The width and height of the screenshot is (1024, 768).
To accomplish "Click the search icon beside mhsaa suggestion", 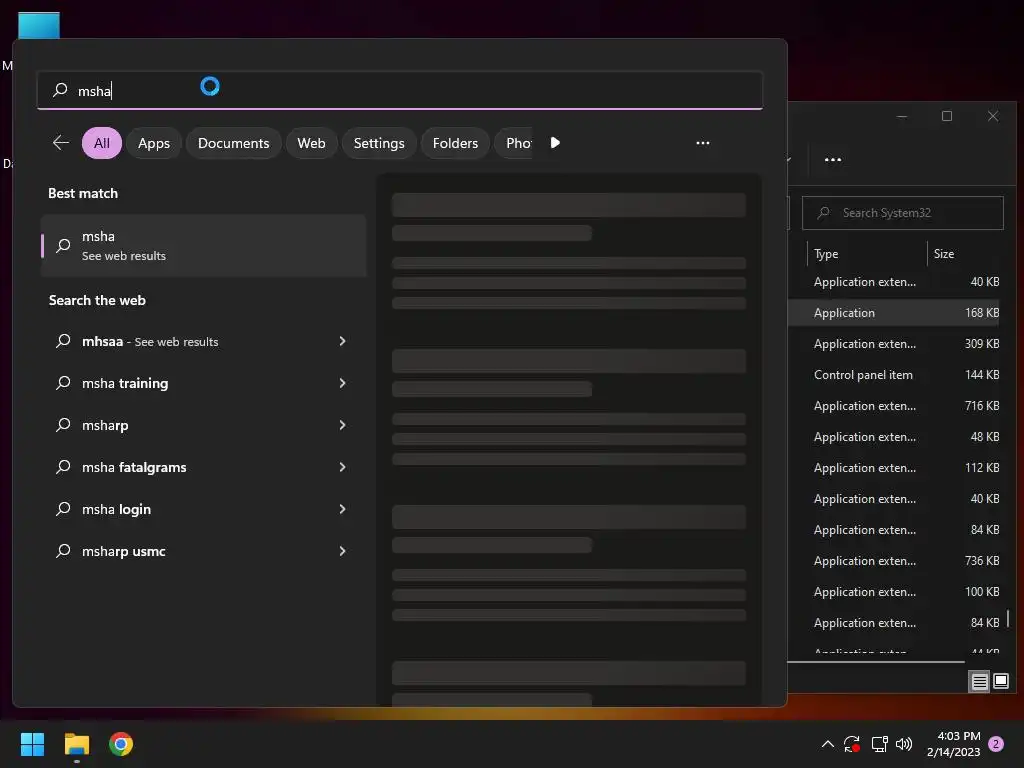I will [x=63, y=341].
